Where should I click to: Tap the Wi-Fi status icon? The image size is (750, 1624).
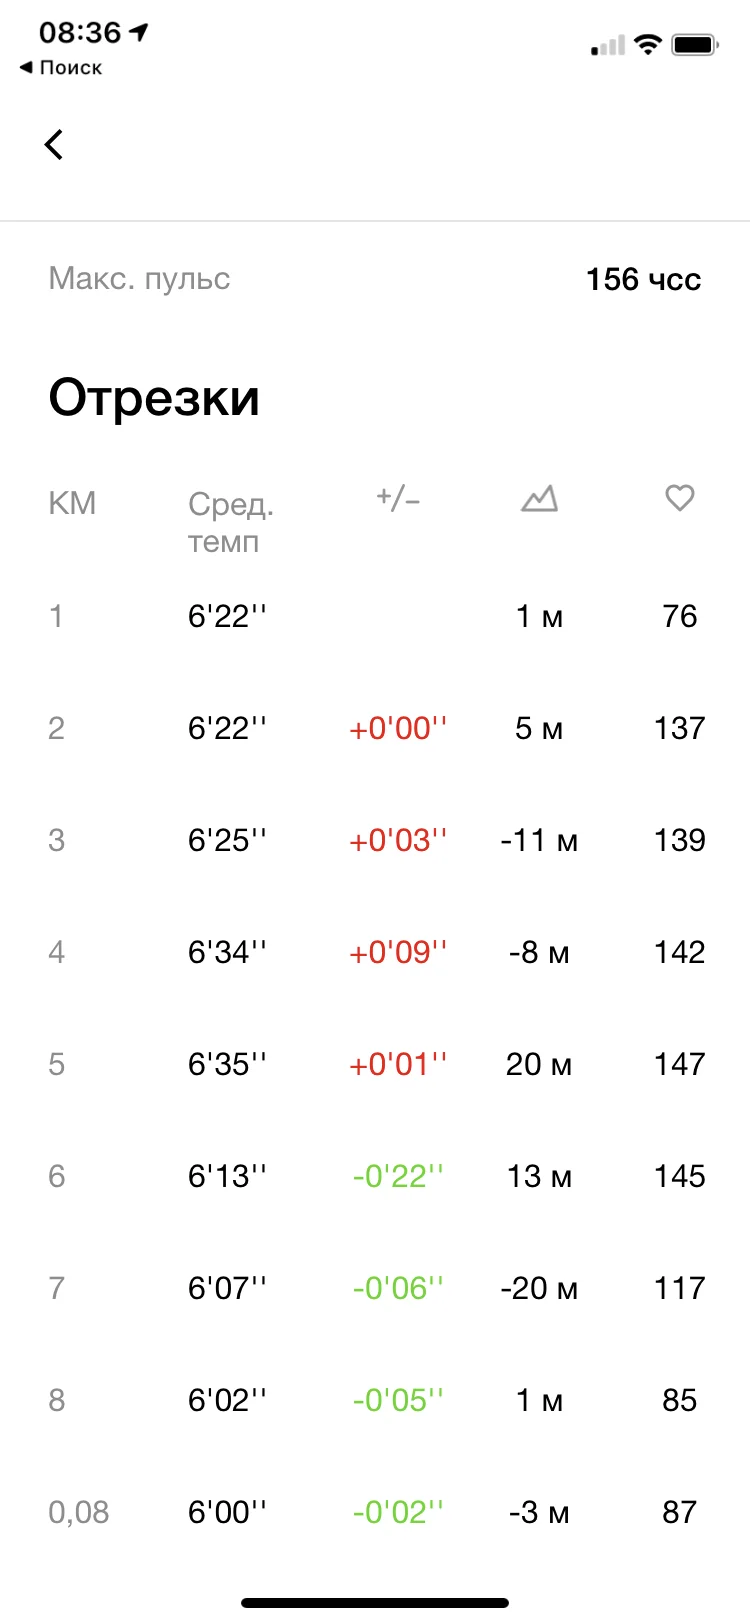[x=648, y=45]
